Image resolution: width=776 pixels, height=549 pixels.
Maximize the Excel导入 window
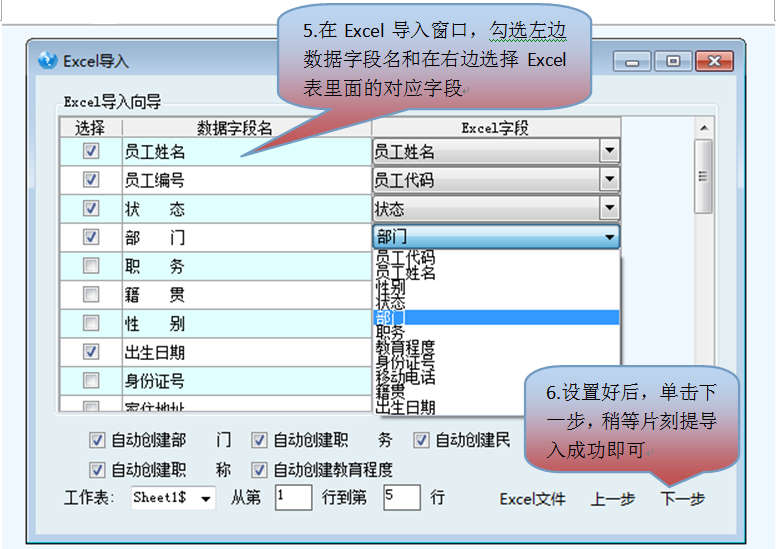tap(673, 61)
